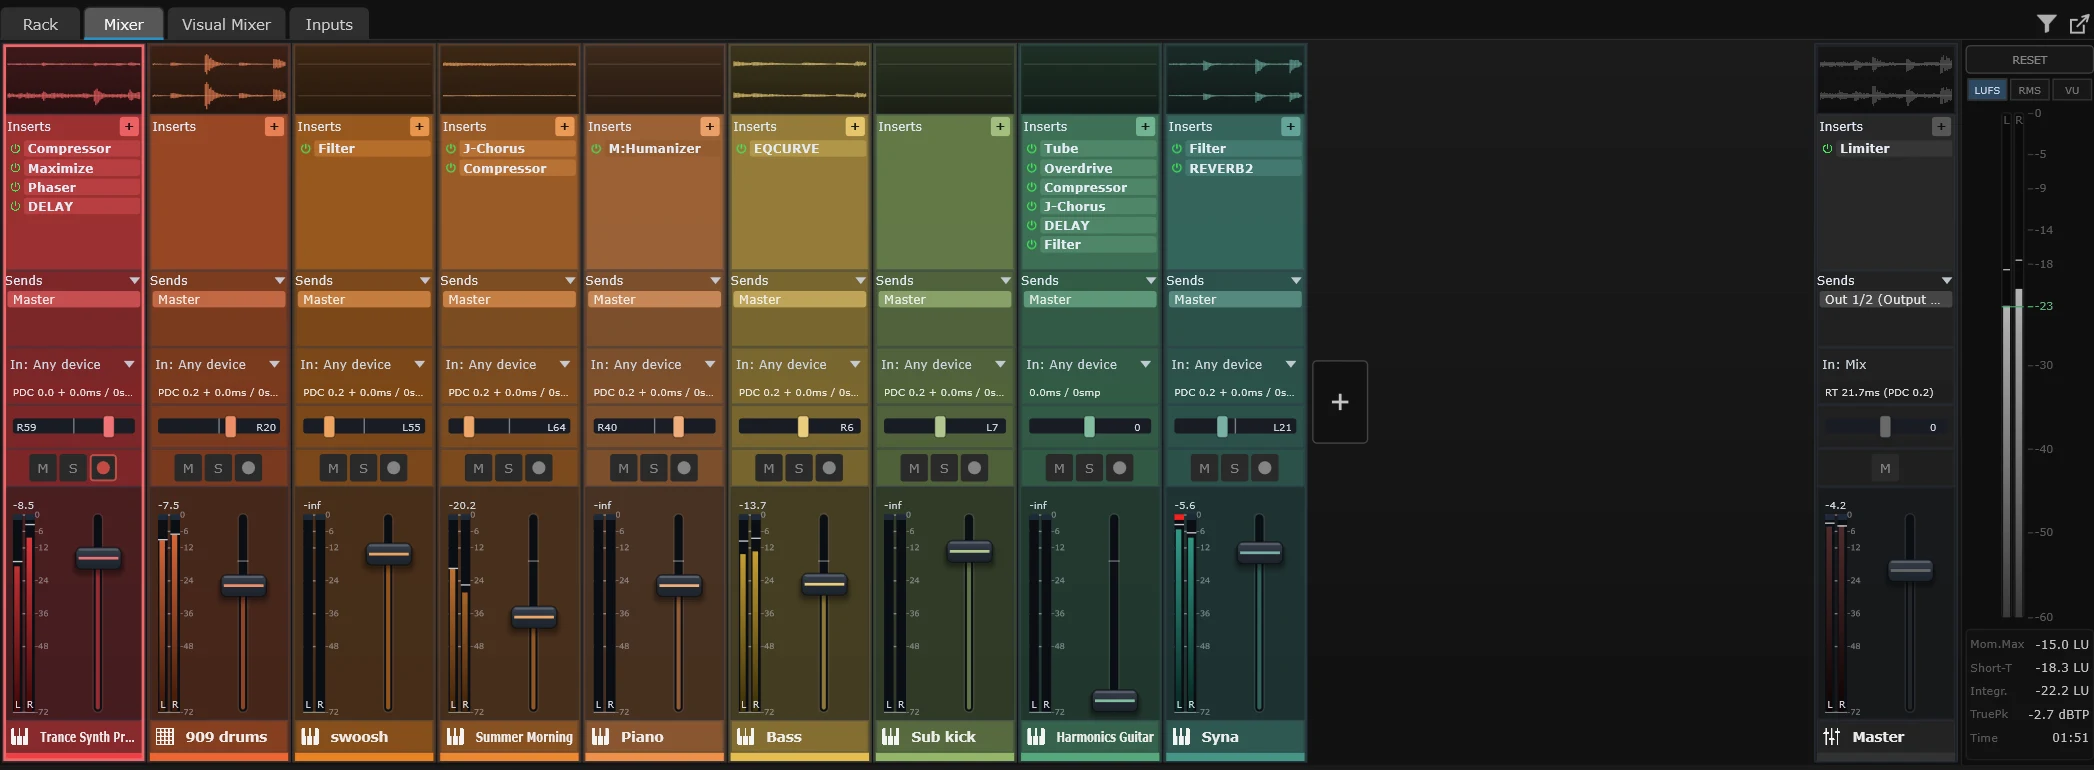
Task: Reset the loudness meter
Action: point(2029,60)
